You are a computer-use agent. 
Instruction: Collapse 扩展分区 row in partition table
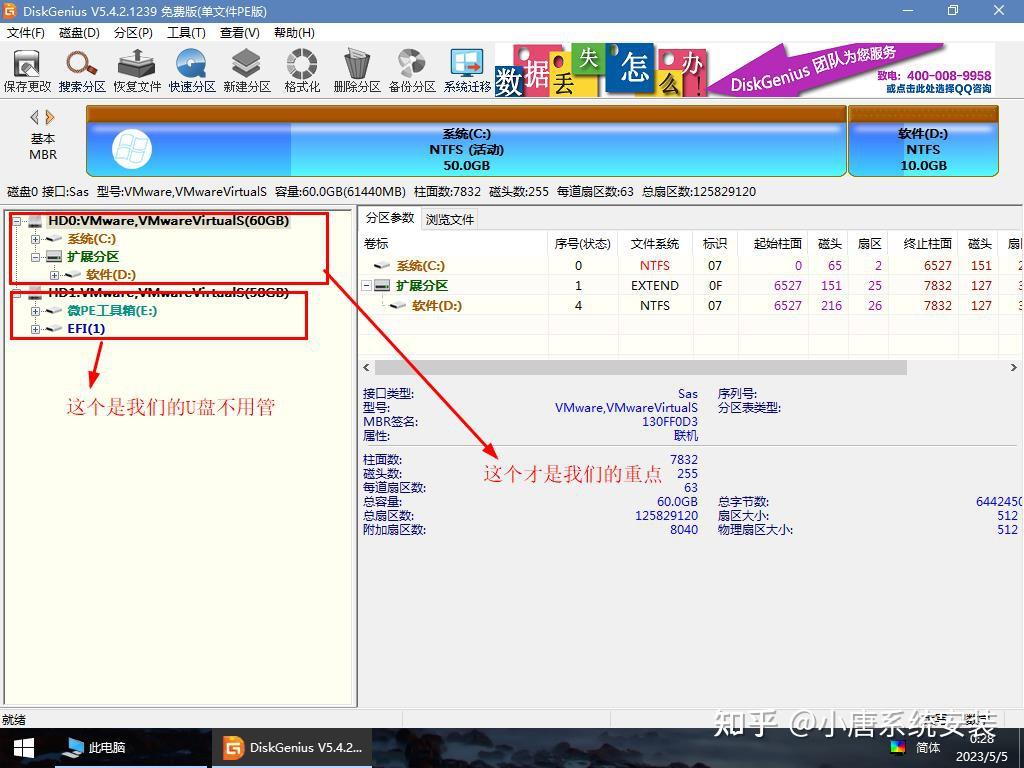366,285
